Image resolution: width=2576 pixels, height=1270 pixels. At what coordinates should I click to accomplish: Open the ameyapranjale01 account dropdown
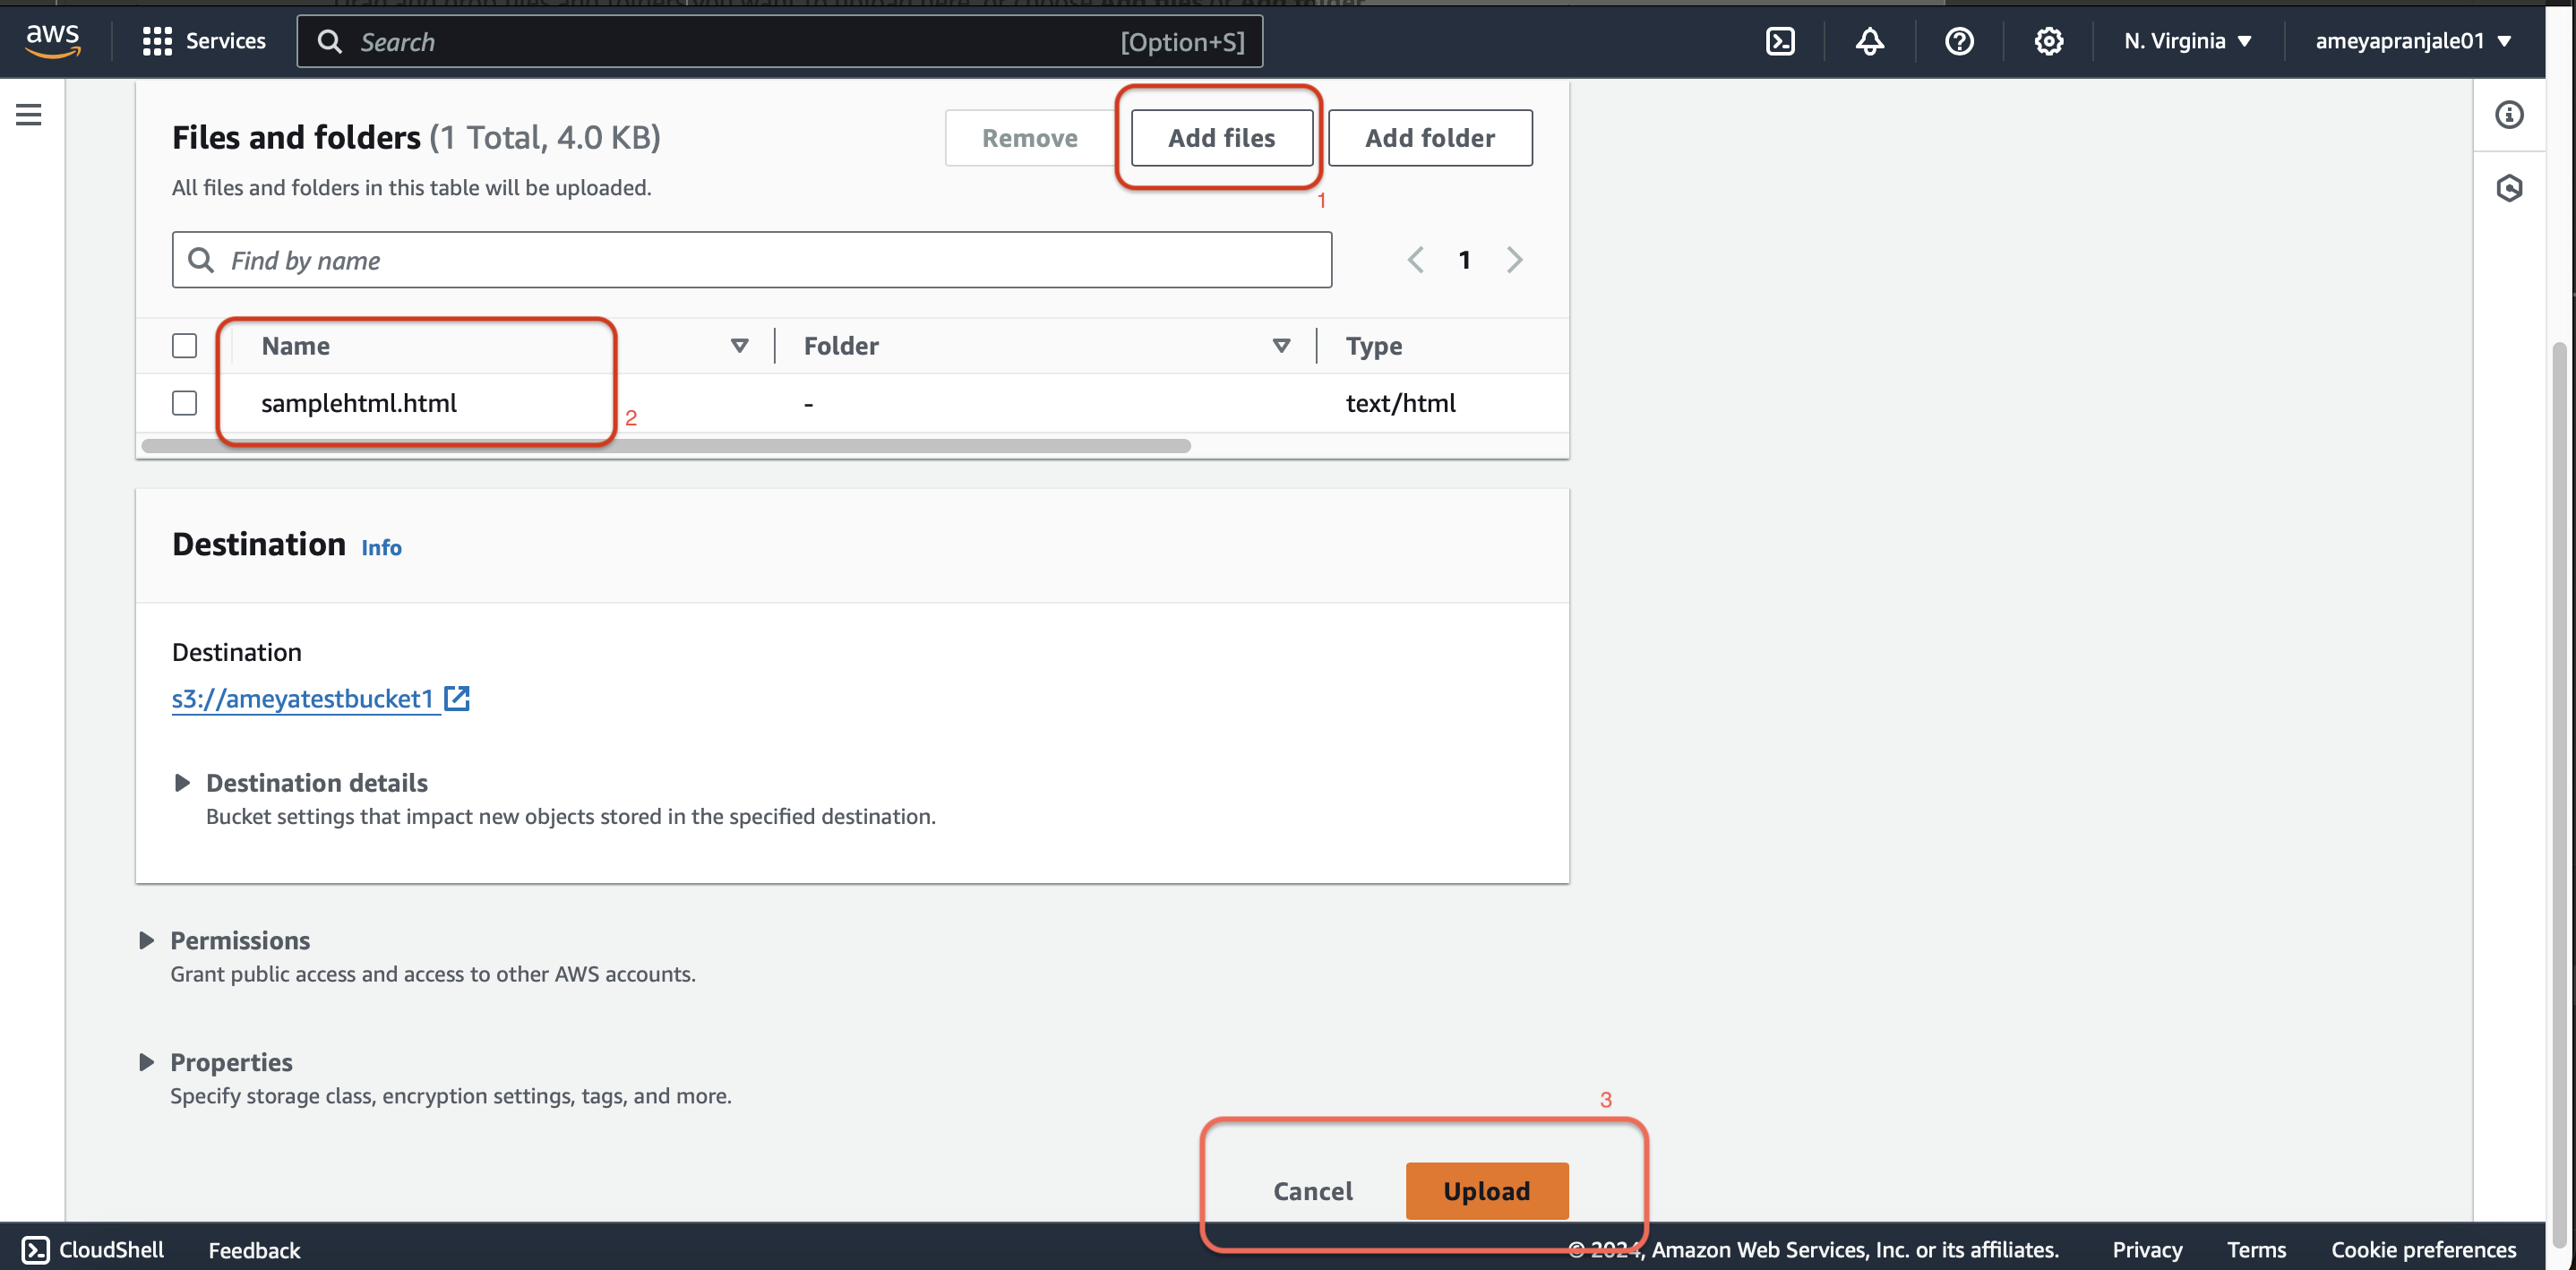click(x=2413, y=41)
